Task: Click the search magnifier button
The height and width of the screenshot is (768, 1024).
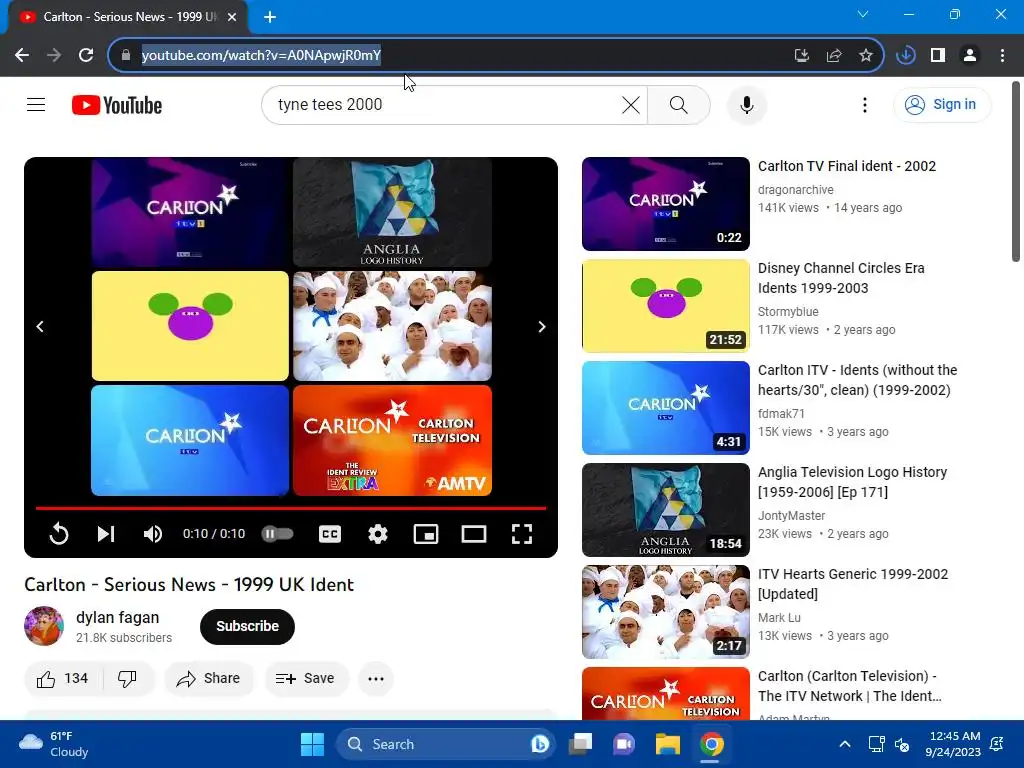Action: pyautogui.click(x=679, y=104)
